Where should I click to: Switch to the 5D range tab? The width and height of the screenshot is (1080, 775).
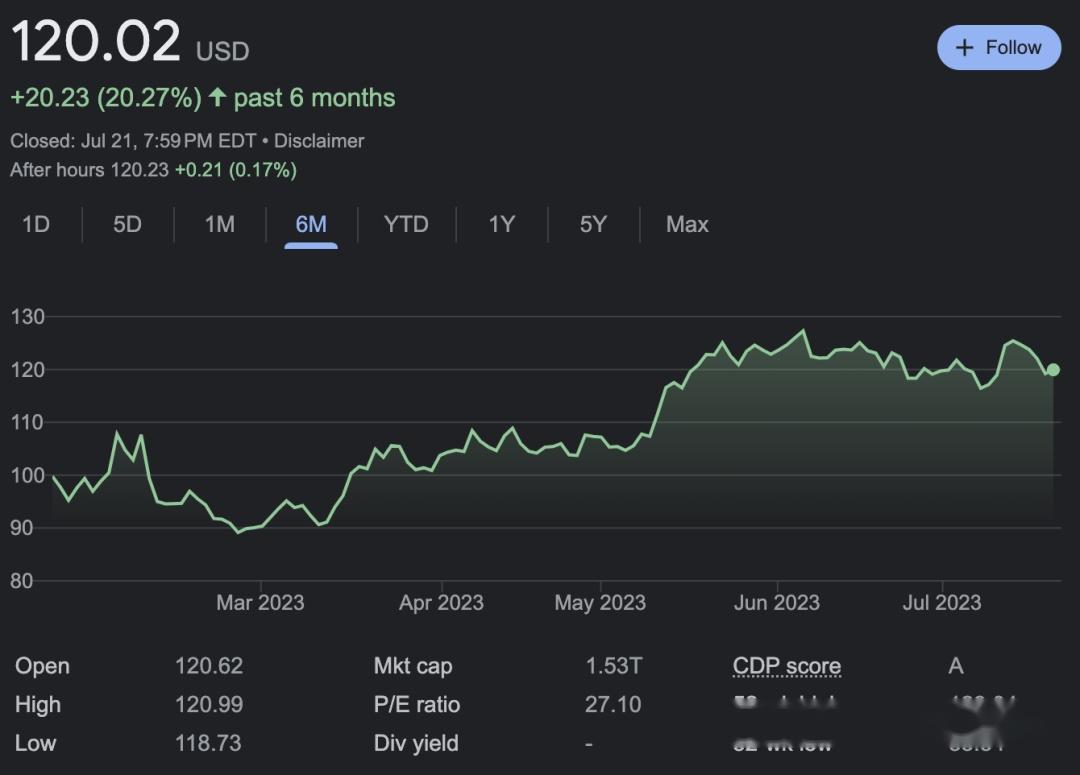tap(127, 224)
